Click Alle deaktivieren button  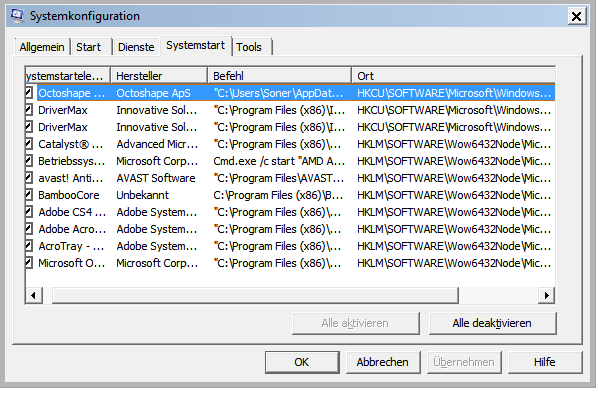click(492, 323)
